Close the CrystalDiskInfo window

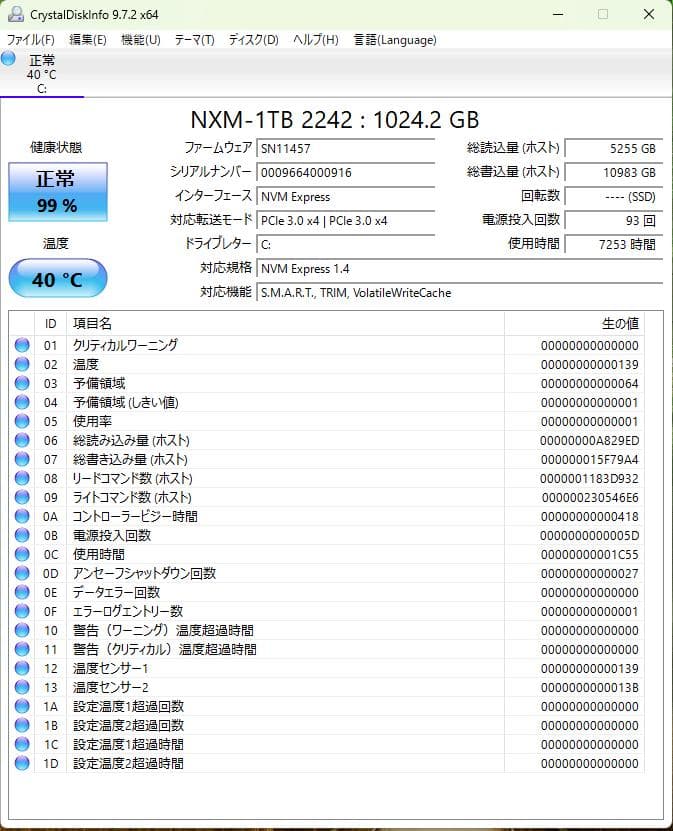tap(649, 14)
